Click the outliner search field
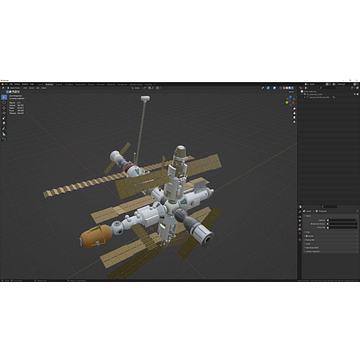 (x=328, y=88)
